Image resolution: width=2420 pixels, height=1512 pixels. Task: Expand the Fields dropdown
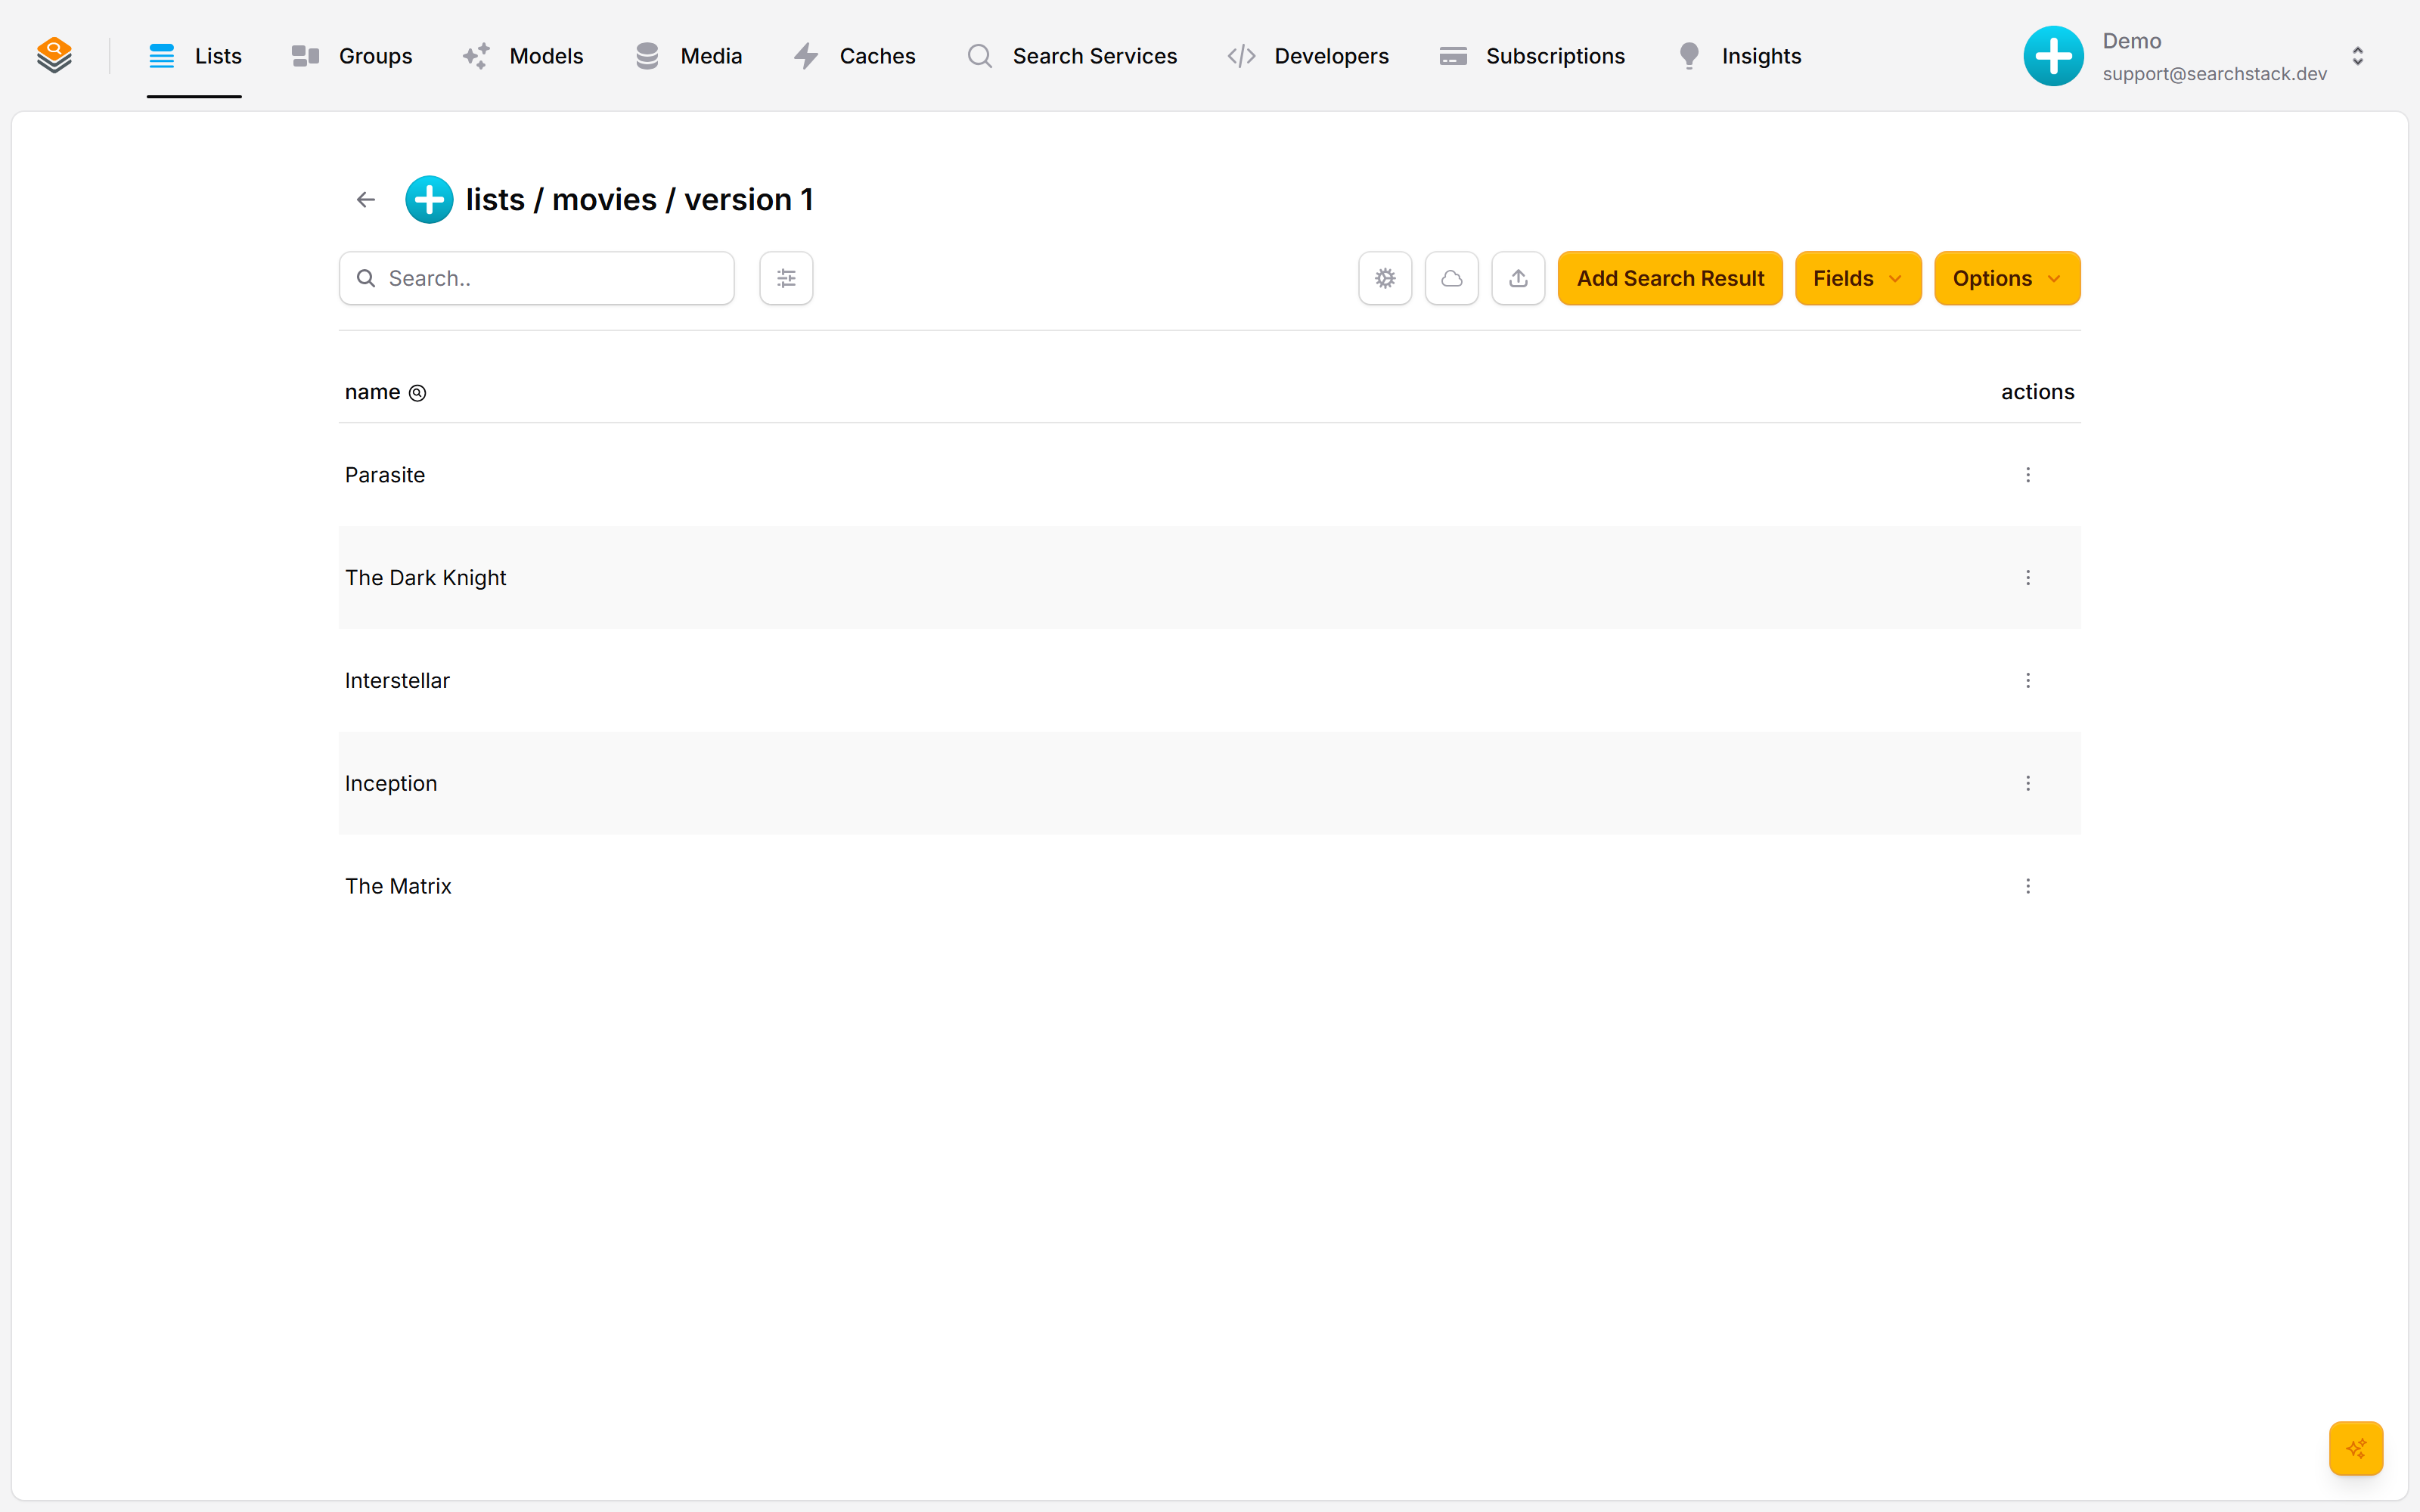pos(1858,278)
